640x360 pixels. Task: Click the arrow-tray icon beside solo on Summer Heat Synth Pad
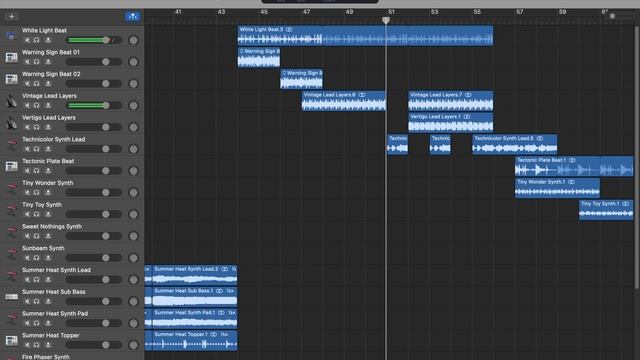pyautogui.click(x=48, y=323)
